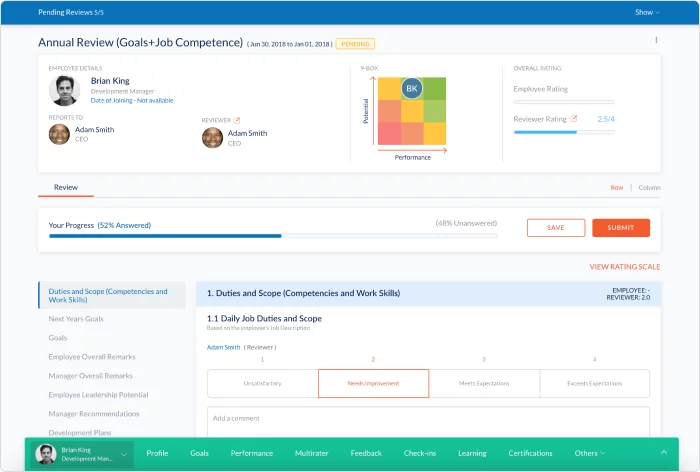The image size is (700, 472).
Task: Select Manager Overall Remarks in sidebar
Action: pyautogui.click(x=91, y=376)
